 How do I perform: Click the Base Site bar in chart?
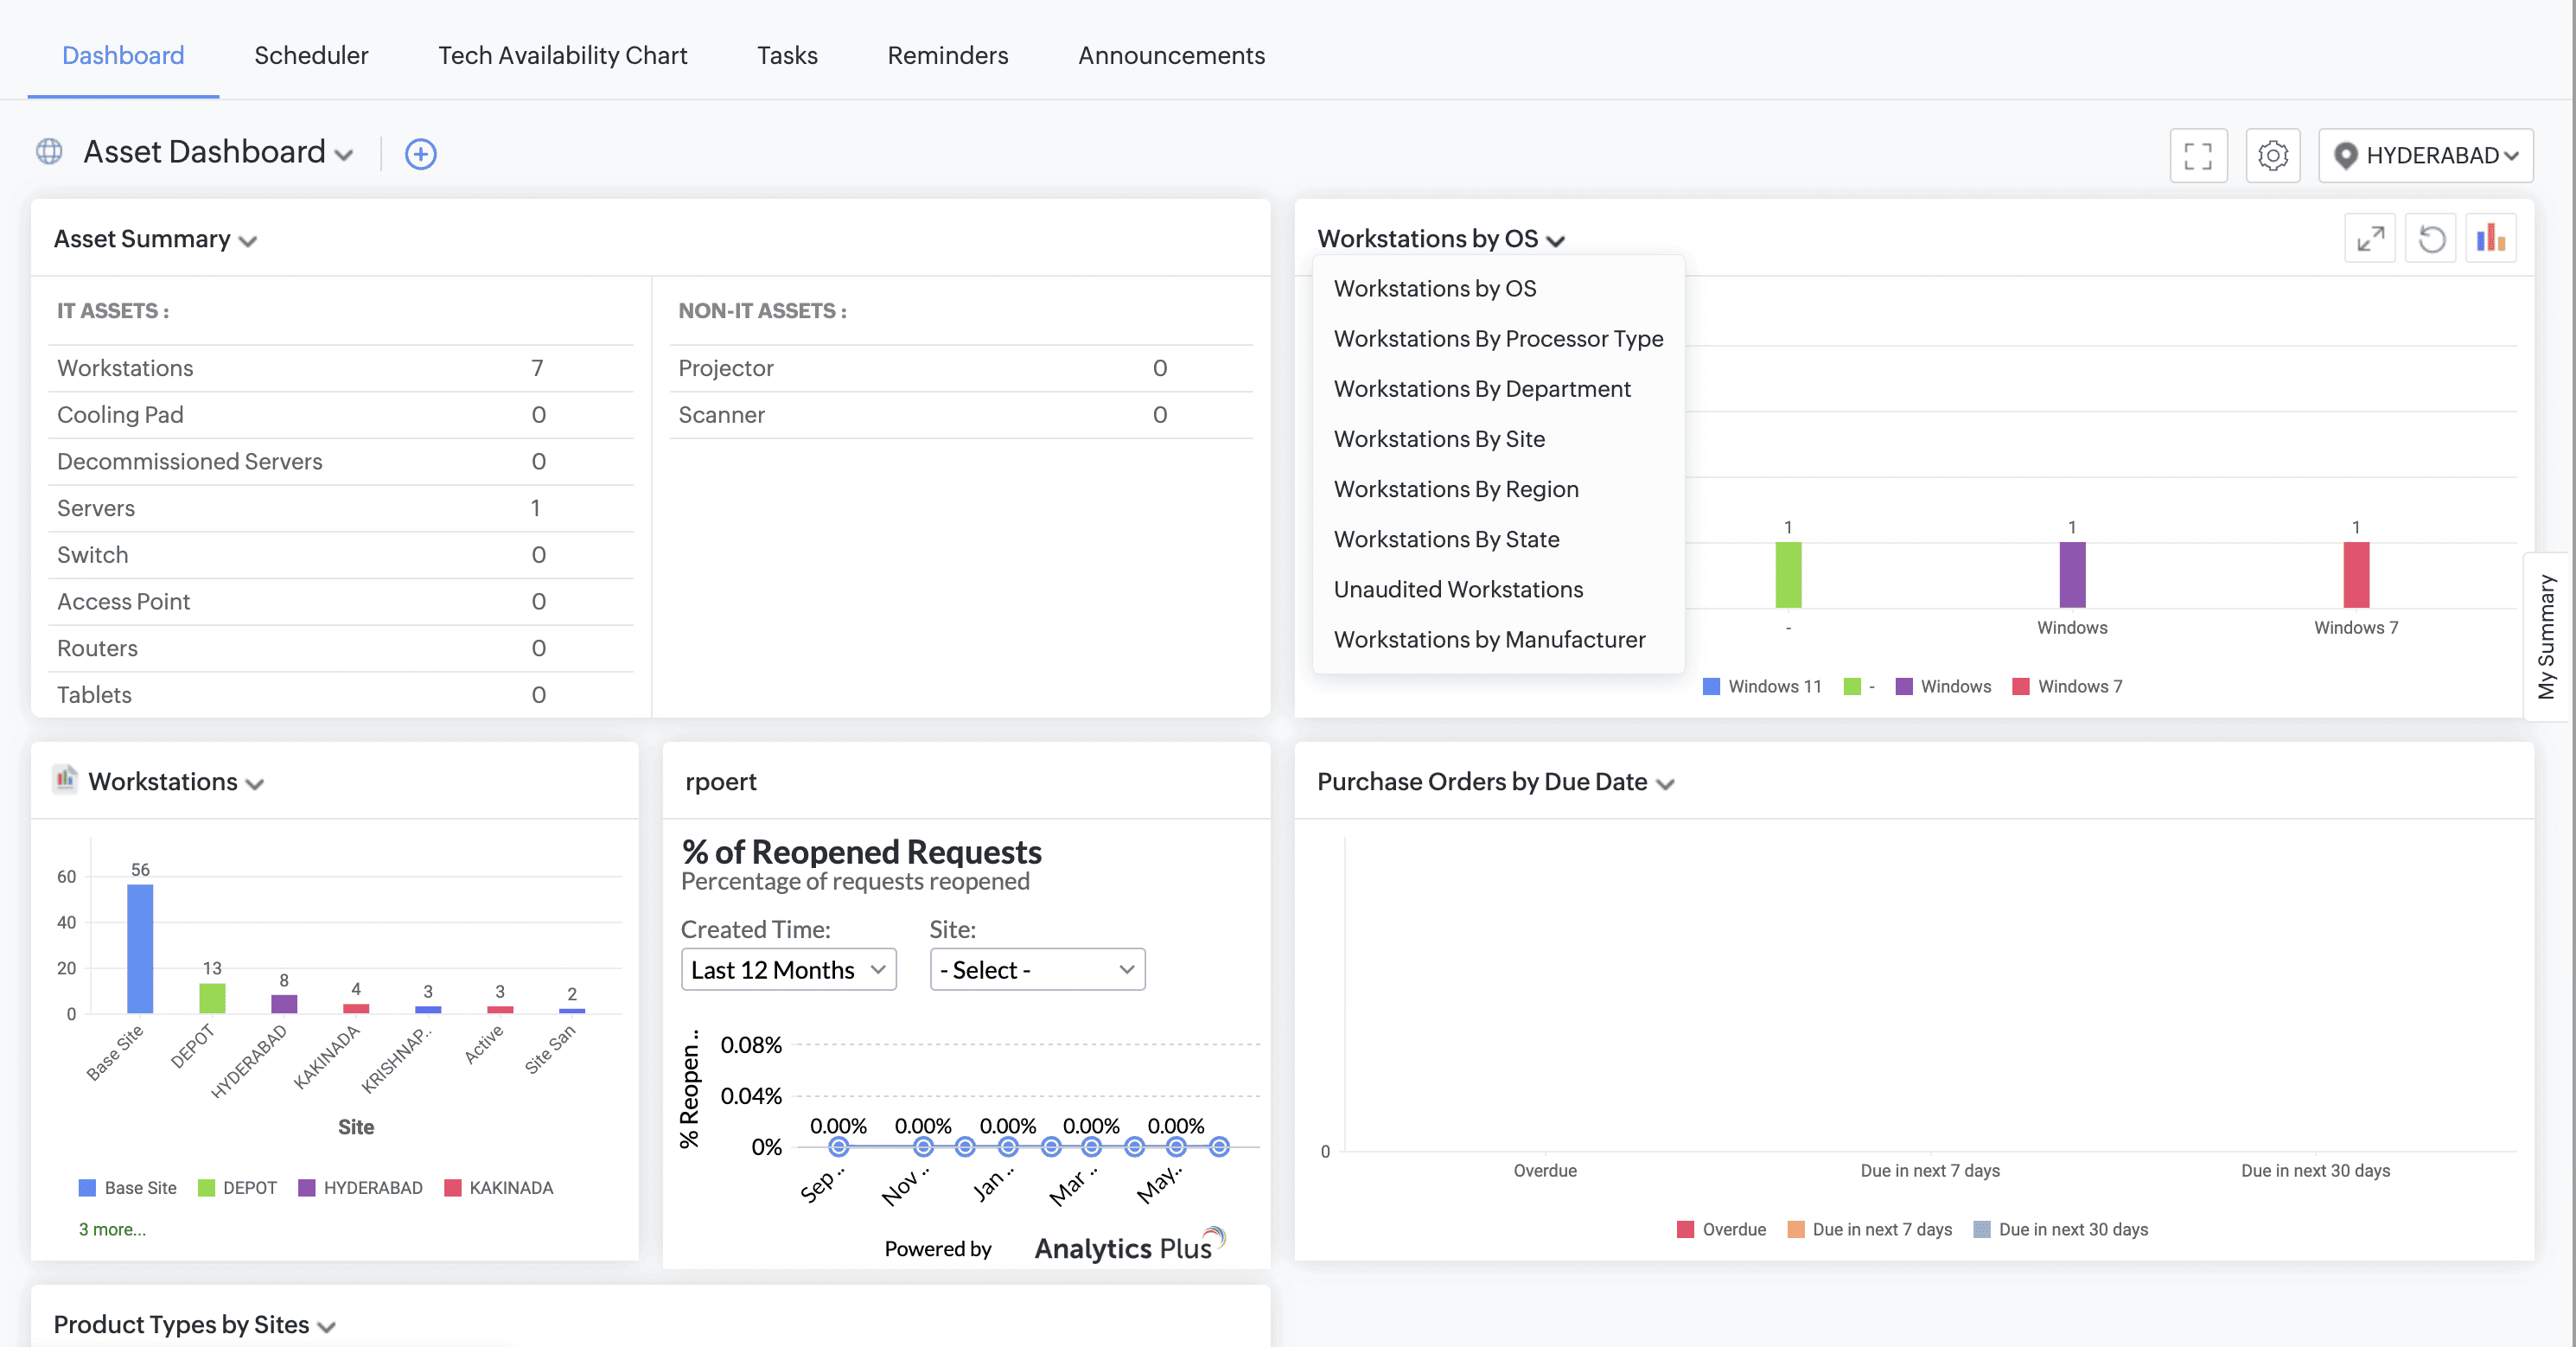pos(140,948)
